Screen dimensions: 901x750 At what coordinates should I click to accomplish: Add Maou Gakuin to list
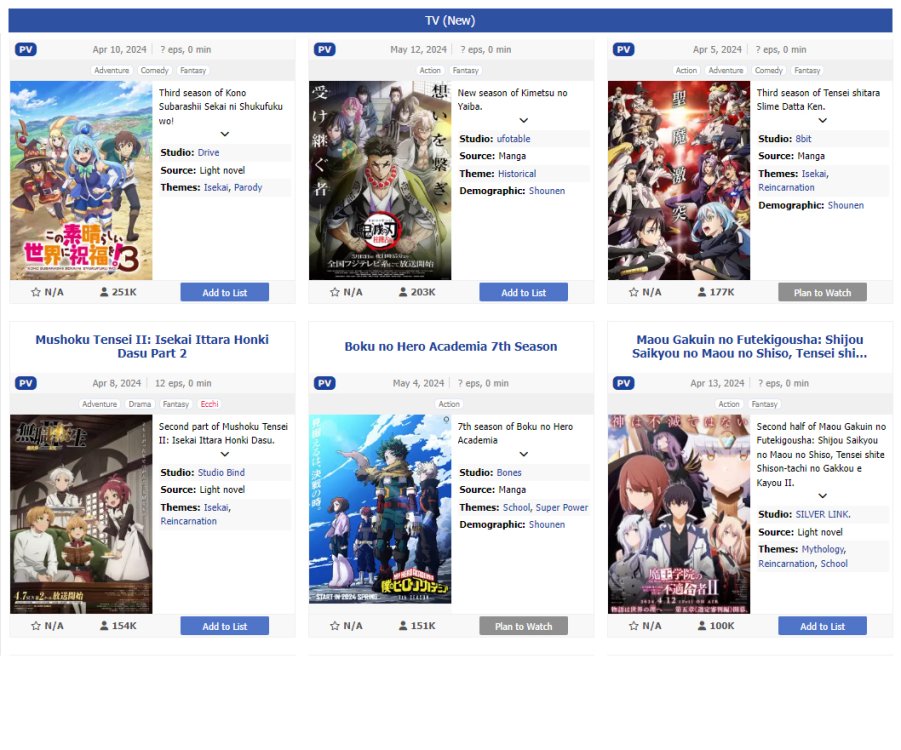click(x=822, y=626)
